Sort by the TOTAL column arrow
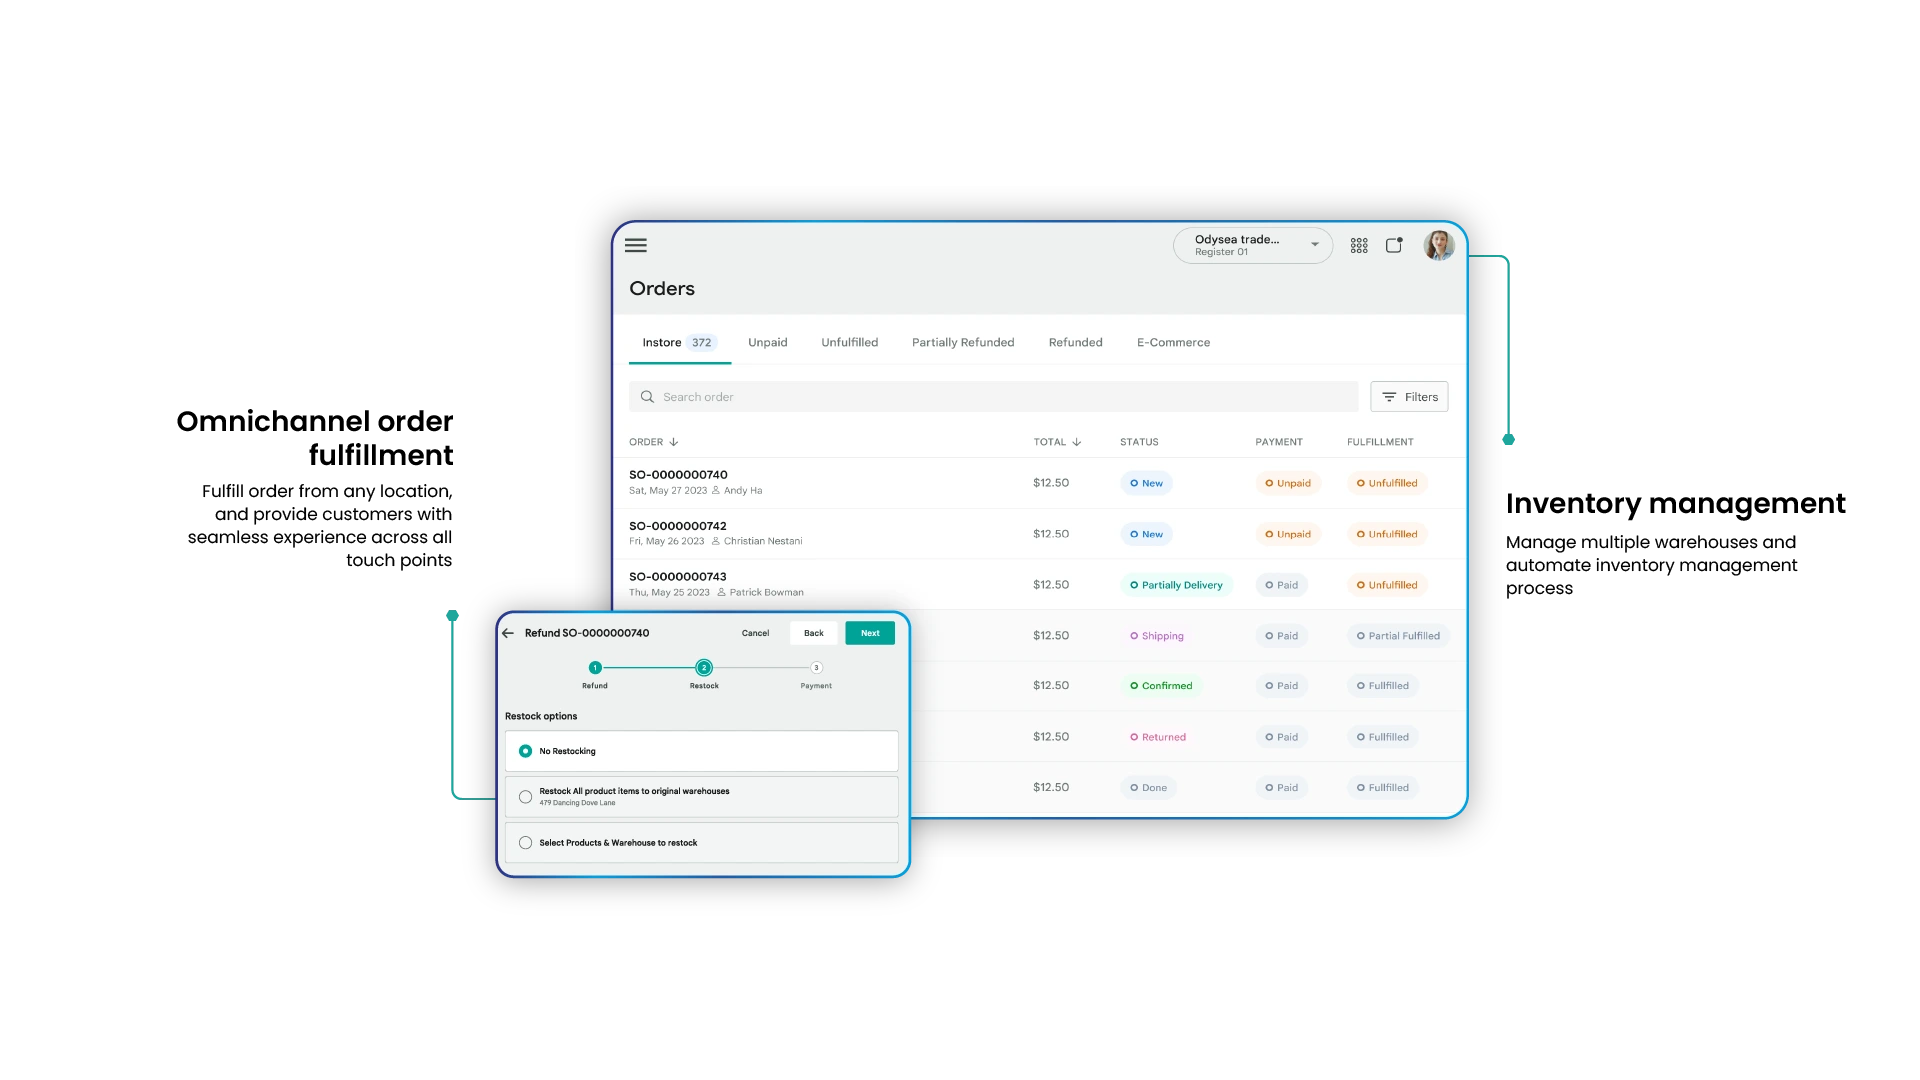 click(x=1077, y=441)
